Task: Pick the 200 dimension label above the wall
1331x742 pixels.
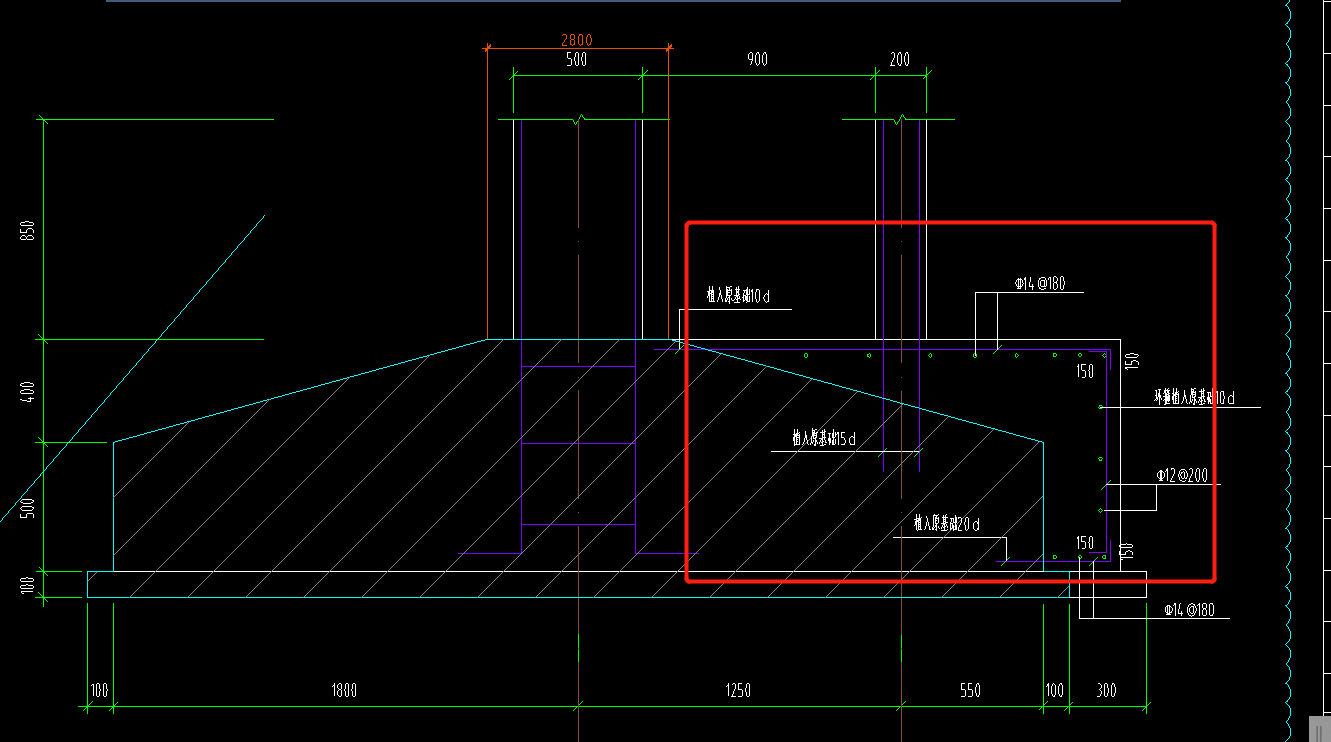Action: pos(900,60)
